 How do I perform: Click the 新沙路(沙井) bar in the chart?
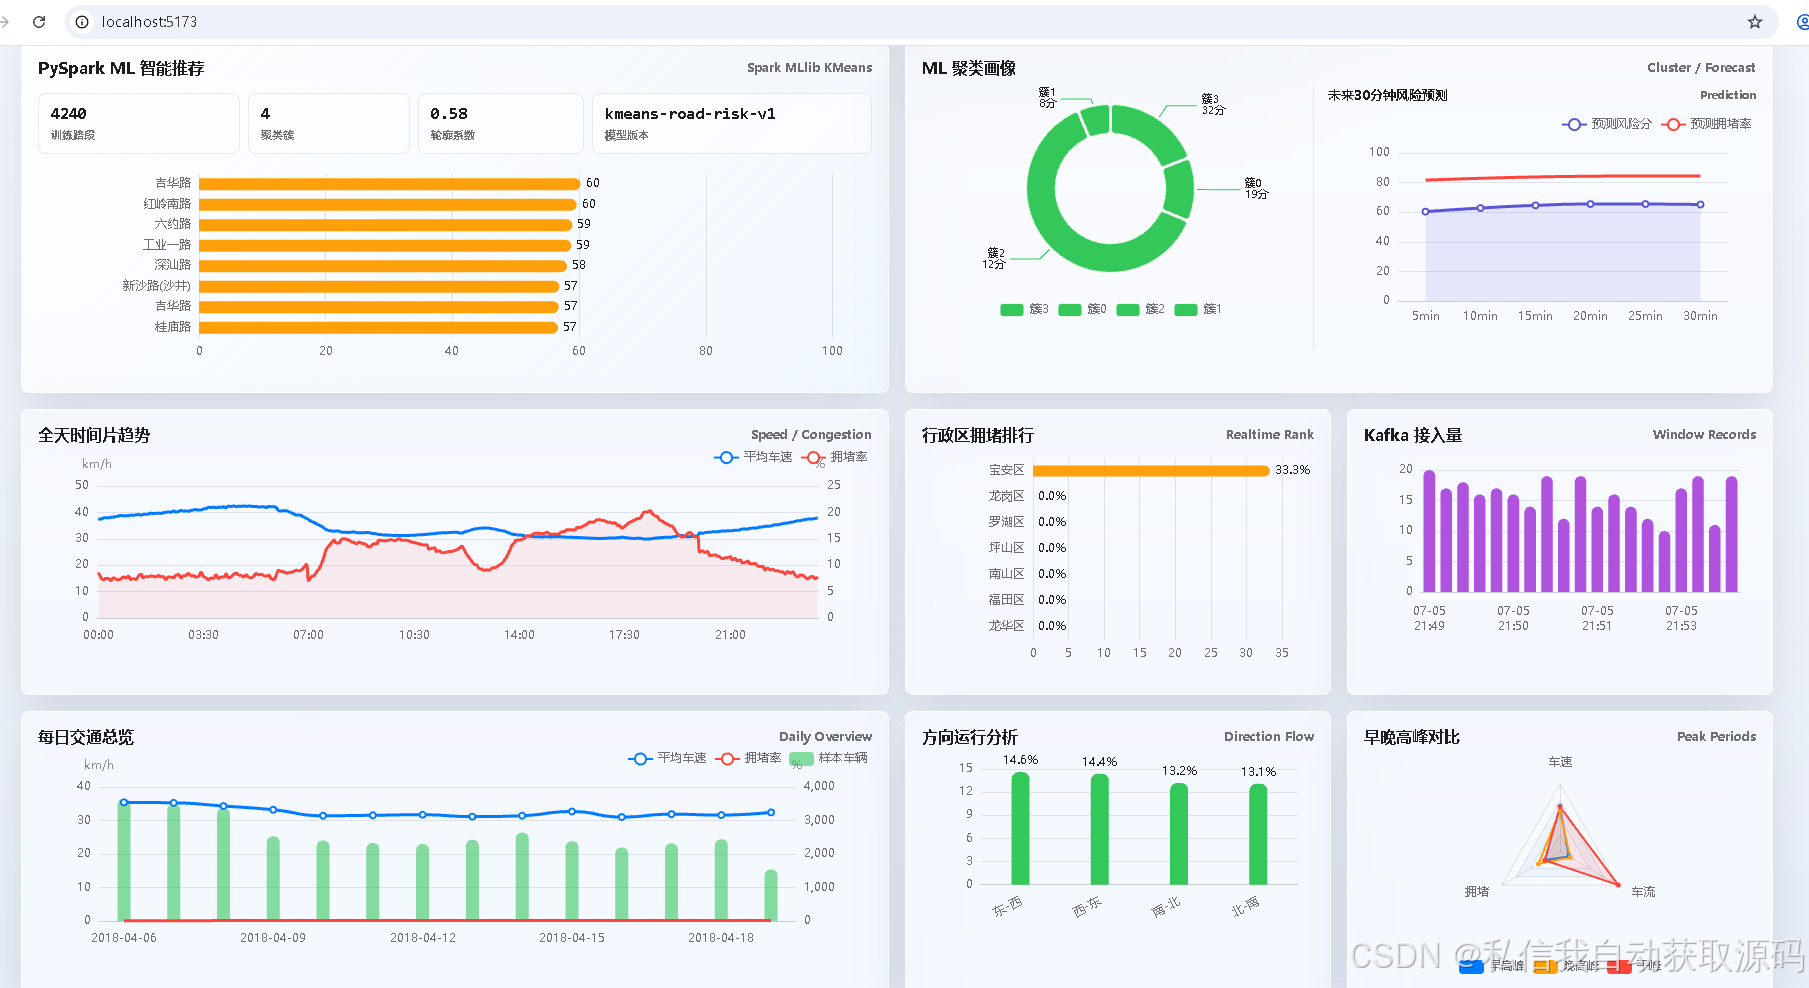(379, 286)
